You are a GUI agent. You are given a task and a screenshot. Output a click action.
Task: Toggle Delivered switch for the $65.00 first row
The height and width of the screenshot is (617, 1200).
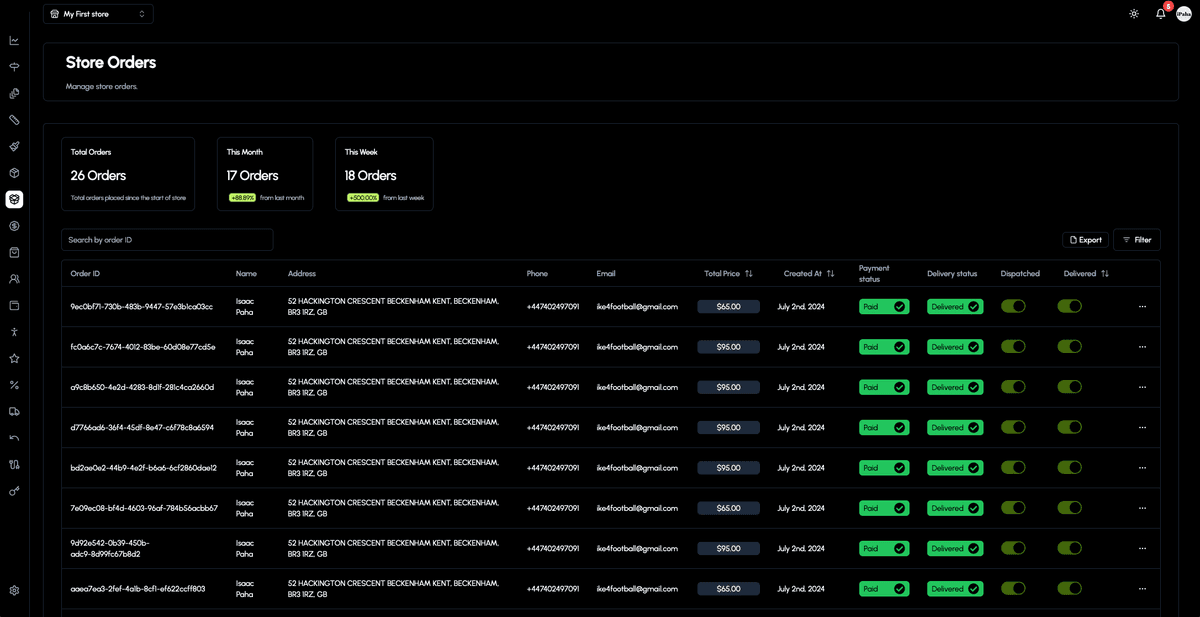(x=1069, y=307)
